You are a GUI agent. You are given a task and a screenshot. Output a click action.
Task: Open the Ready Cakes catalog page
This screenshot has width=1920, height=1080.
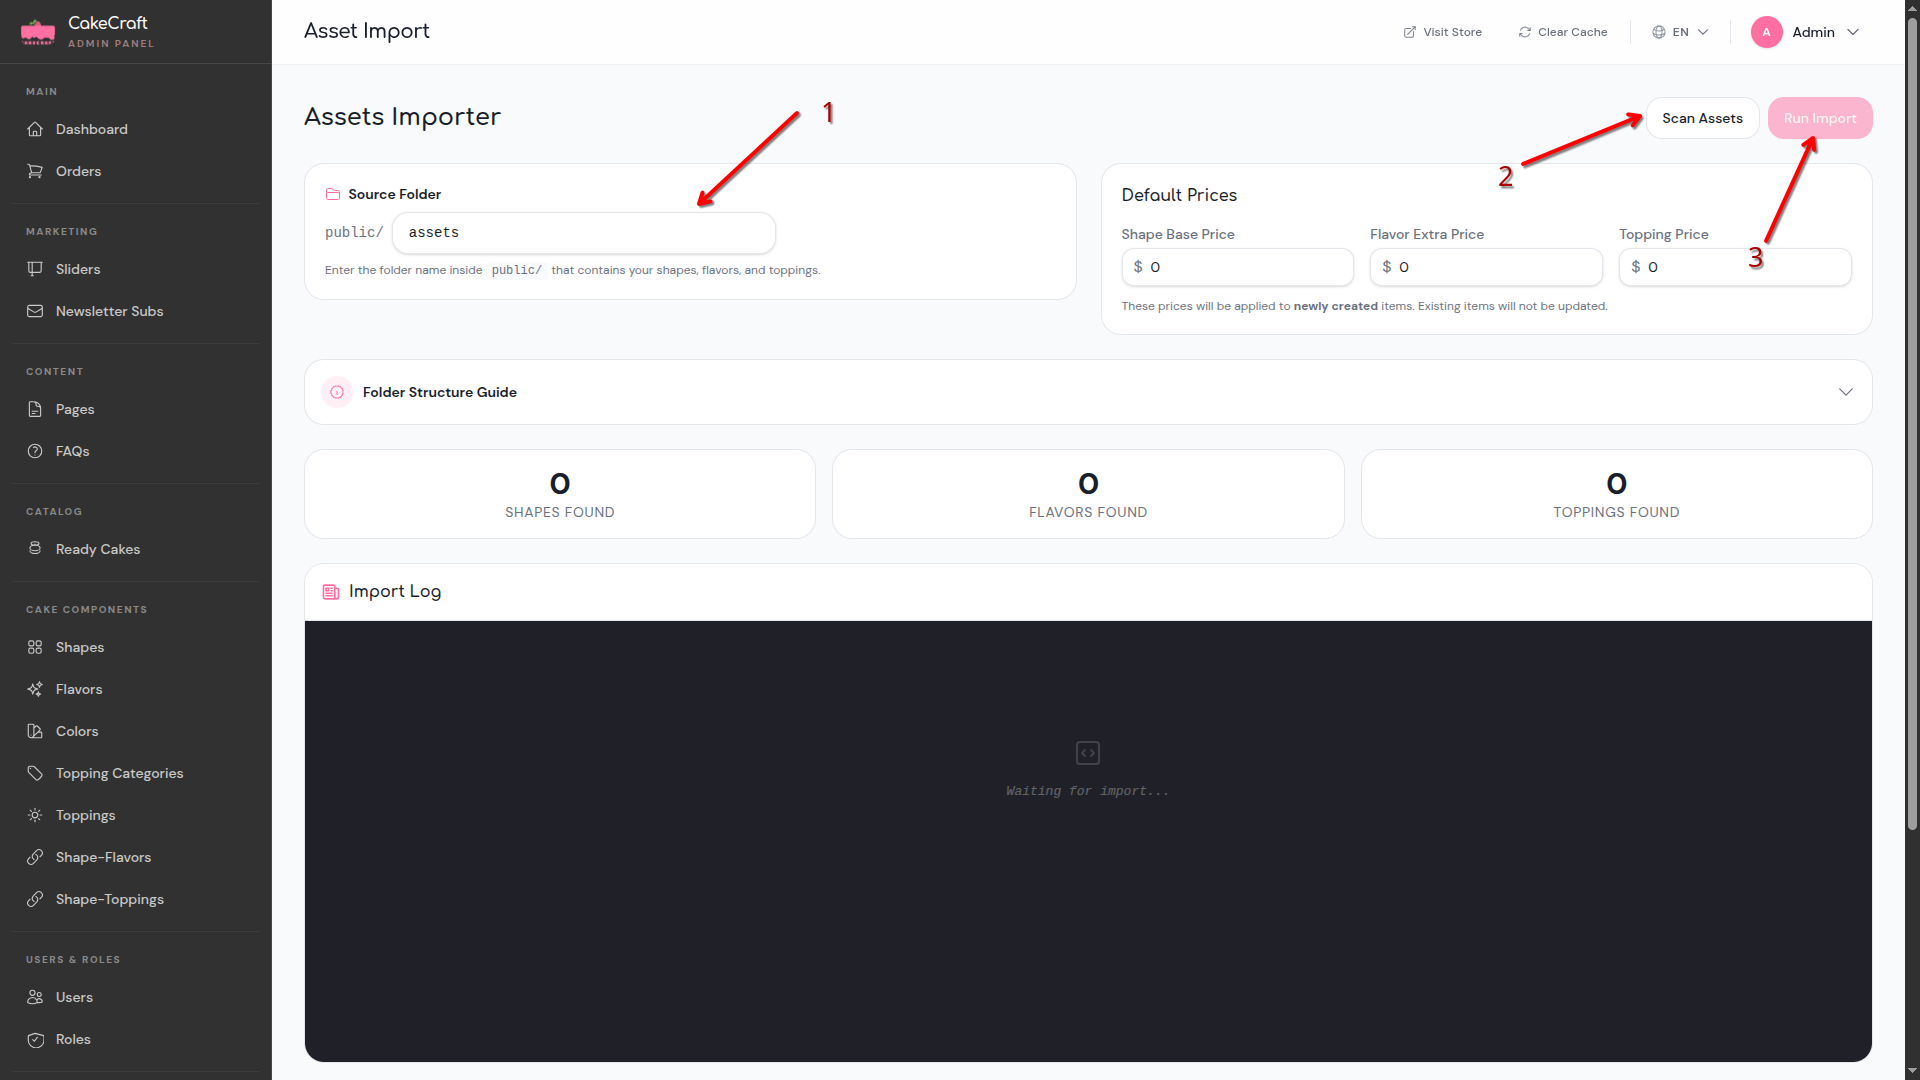tap(98, 549)
